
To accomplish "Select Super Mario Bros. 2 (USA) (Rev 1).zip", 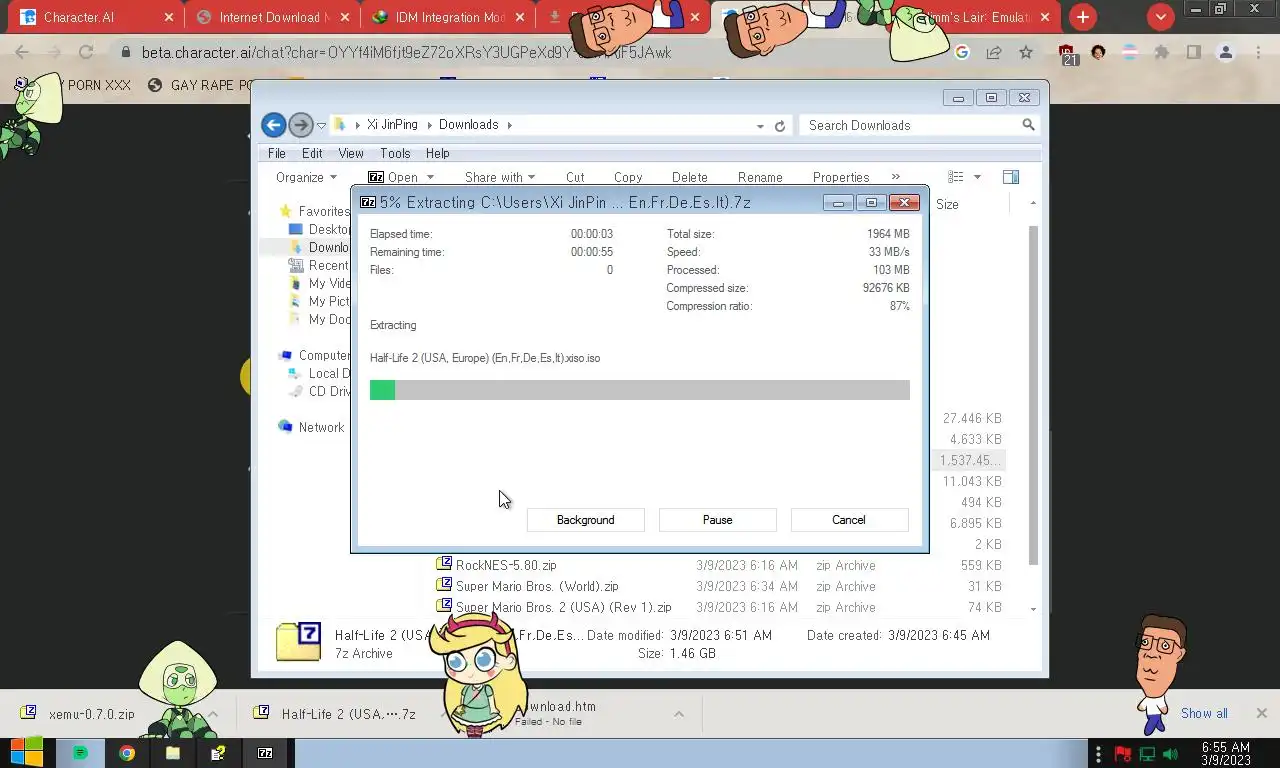I will (x=563, y=607).
